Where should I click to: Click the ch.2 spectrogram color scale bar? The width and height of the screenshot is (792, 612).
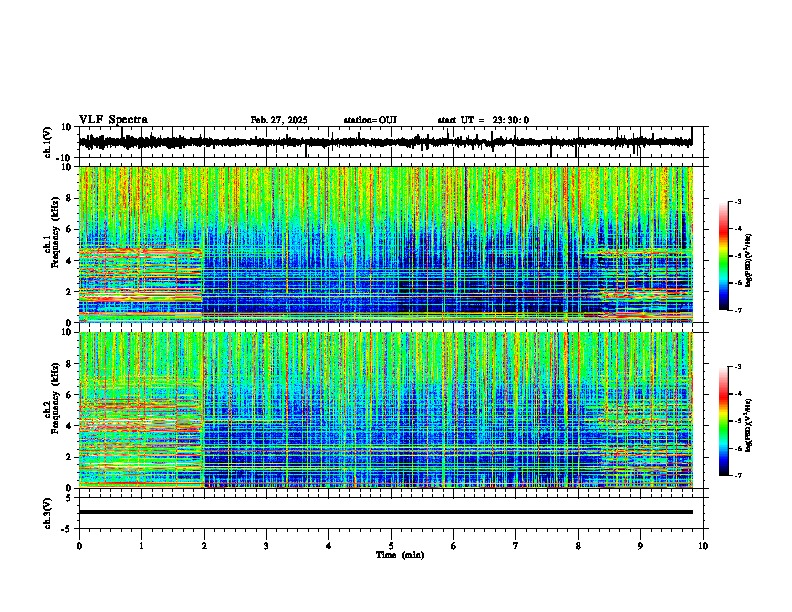point(724,421)
